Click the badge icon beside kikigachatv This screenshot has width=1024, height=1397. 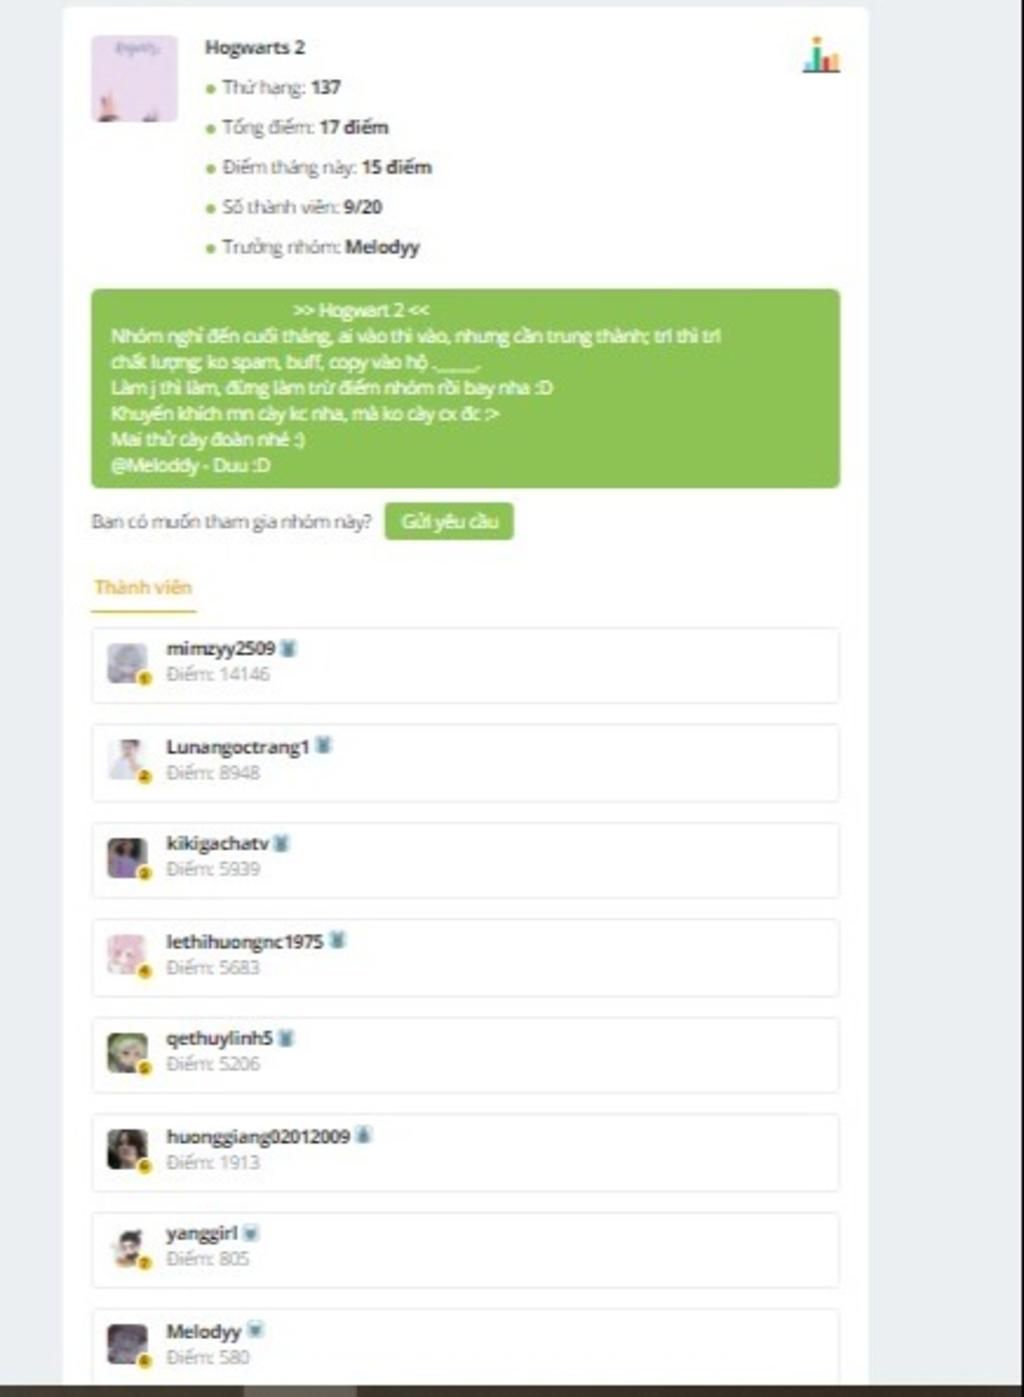coord(281,843)
